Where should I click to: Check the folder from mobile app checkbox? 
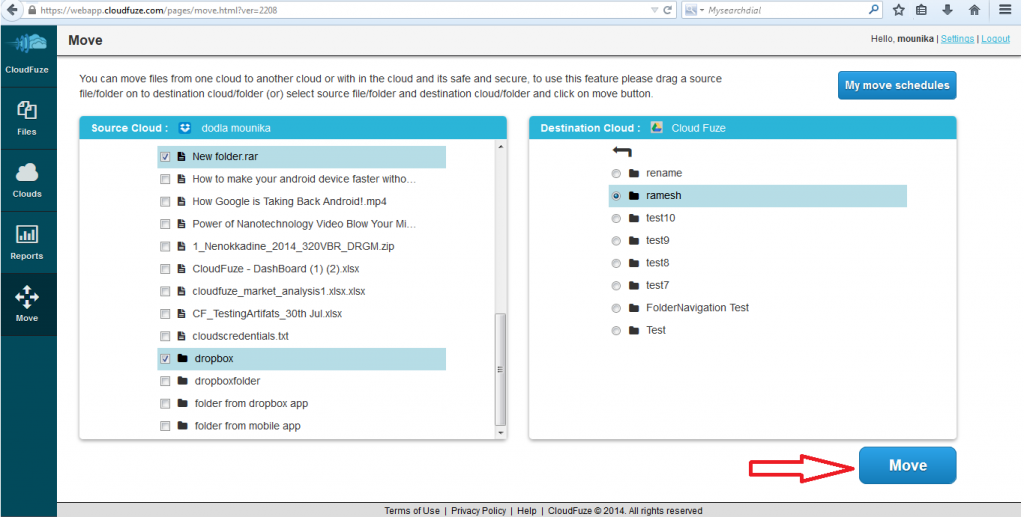click(165, 426)
